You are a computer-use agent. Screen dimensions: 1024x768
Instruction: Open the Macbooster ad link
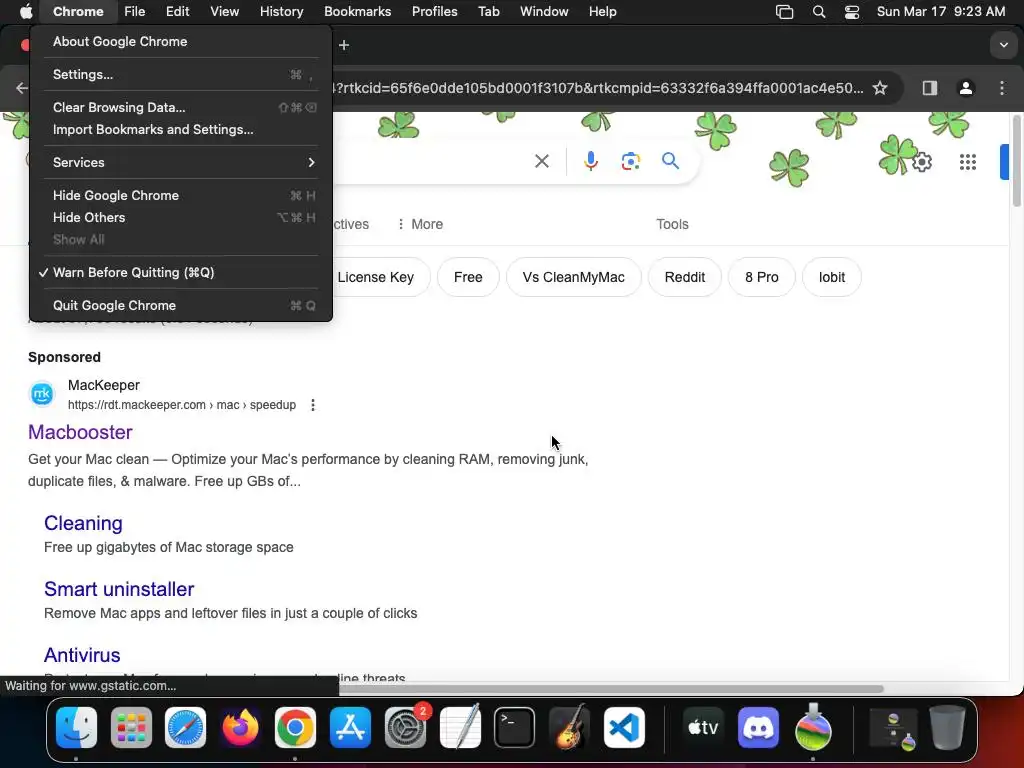click(80, 432)
